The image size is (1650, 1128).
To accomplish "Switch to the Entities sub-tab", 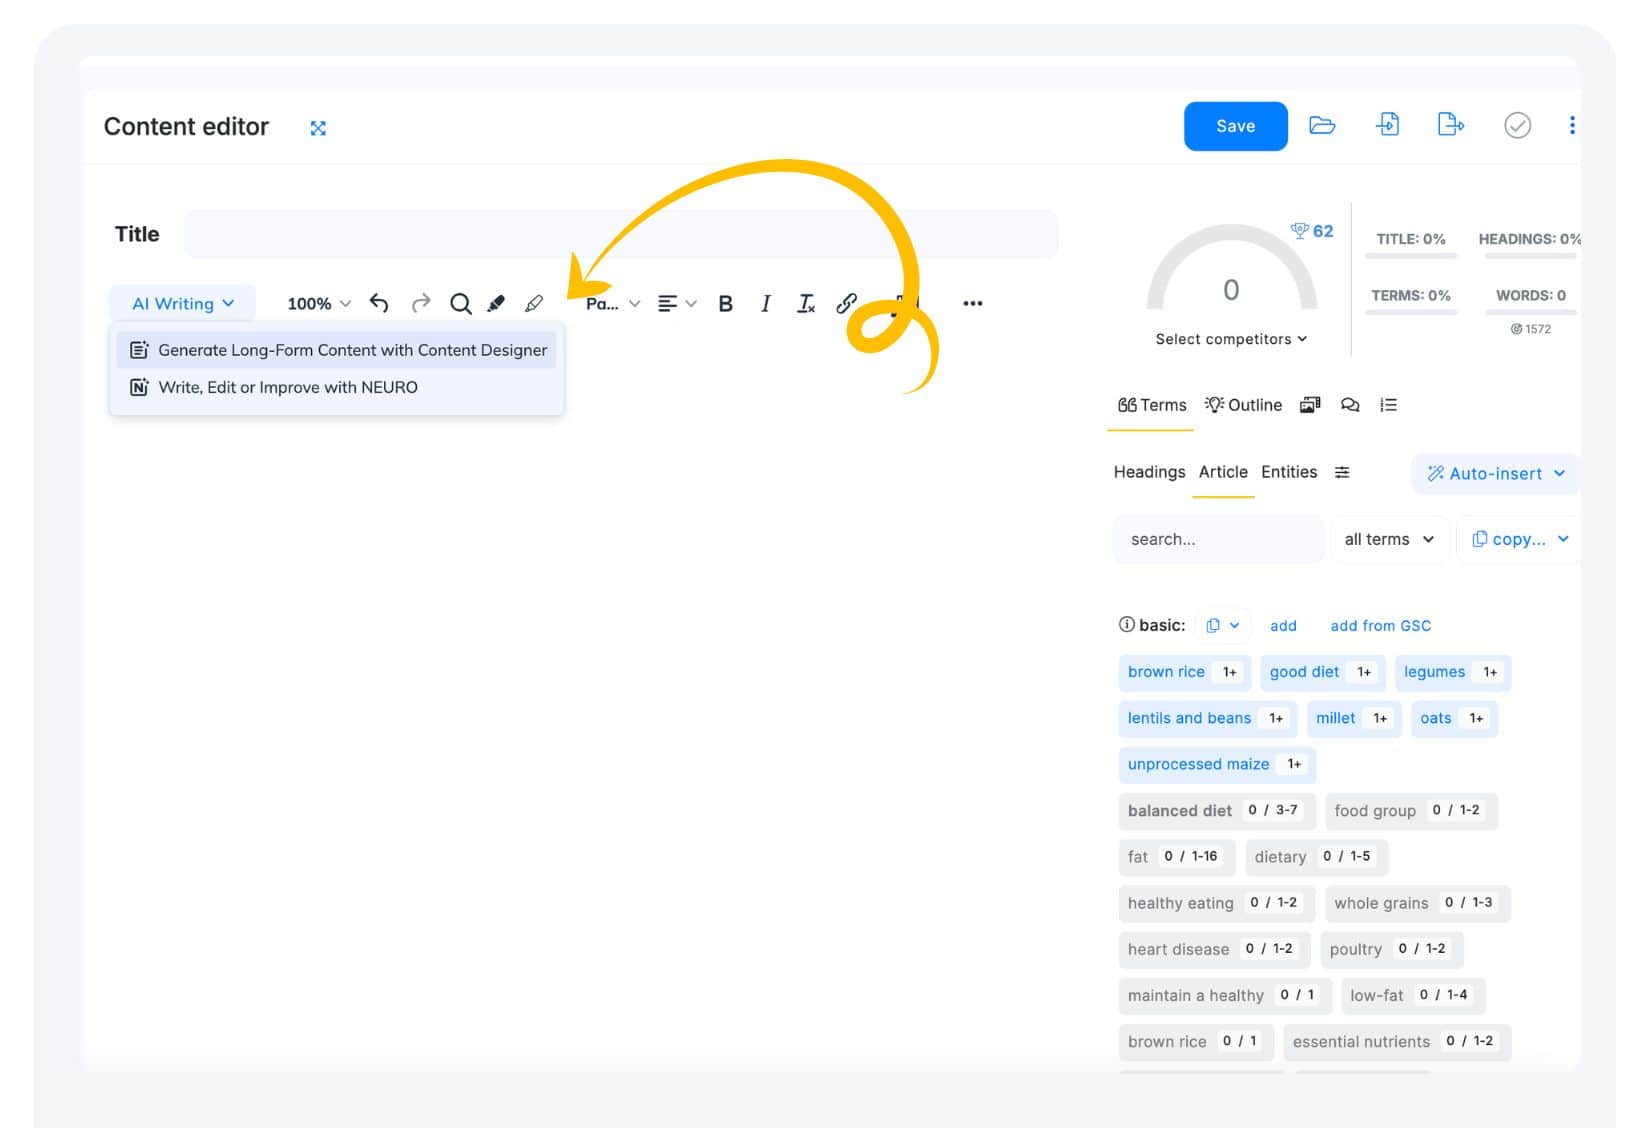I will [x=1289, y=472].
